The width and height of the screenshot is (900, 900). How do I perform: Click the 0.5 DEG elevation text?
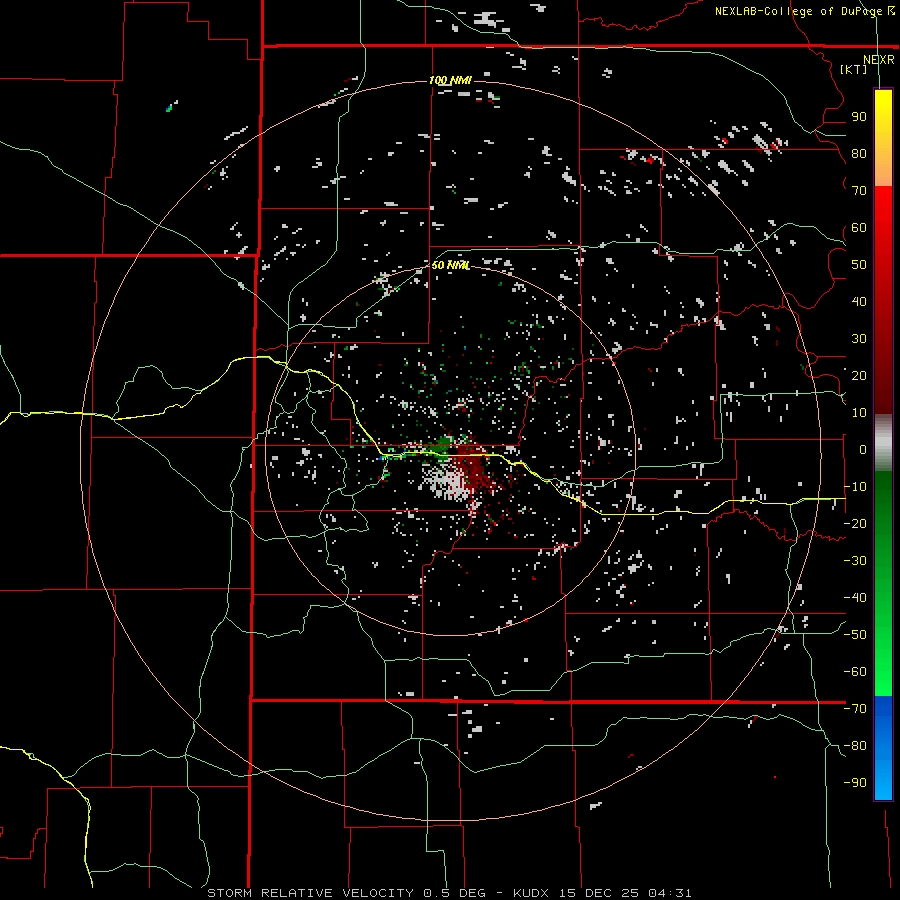455,893
